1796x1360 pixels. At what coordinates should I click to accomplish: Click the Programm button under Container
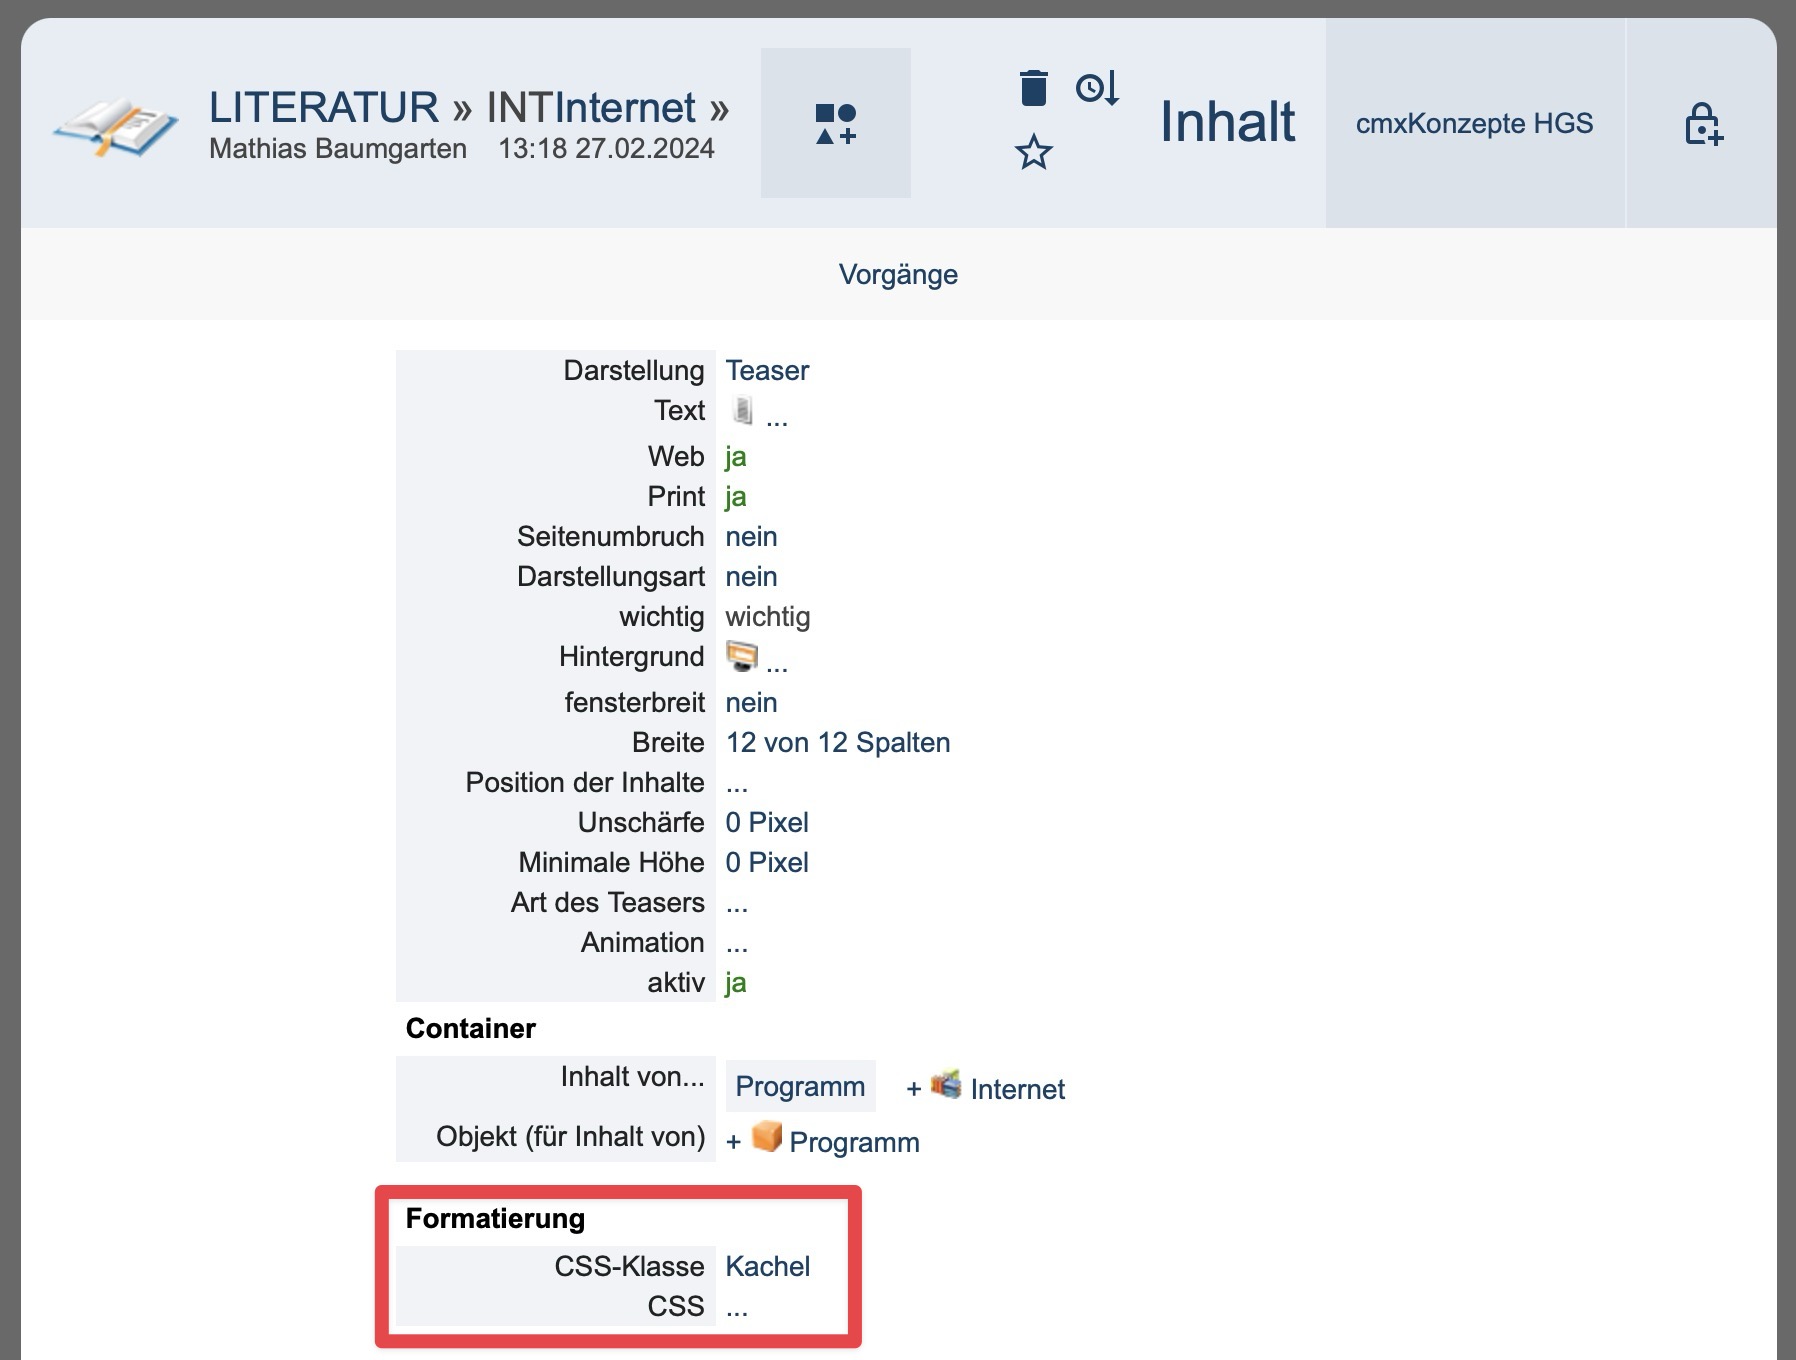(800, 1087)
